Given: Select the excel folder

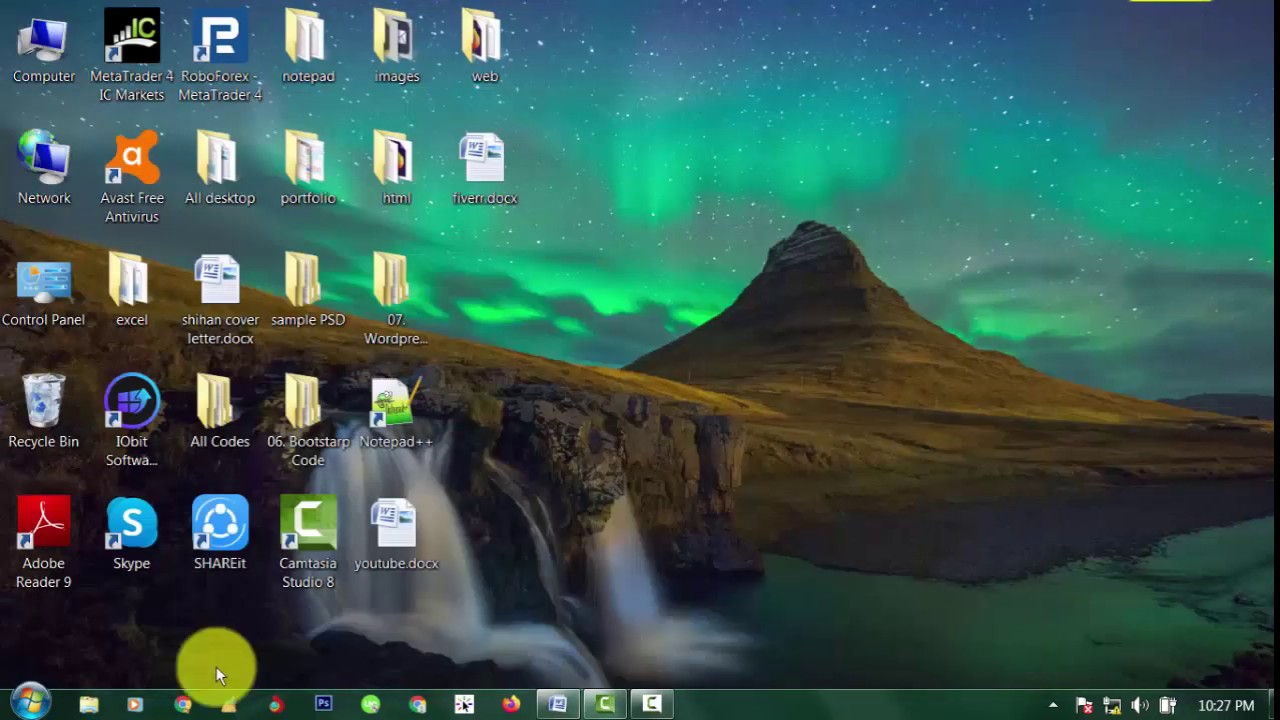Looking at the screenshot, I should [x=132, y=290].
